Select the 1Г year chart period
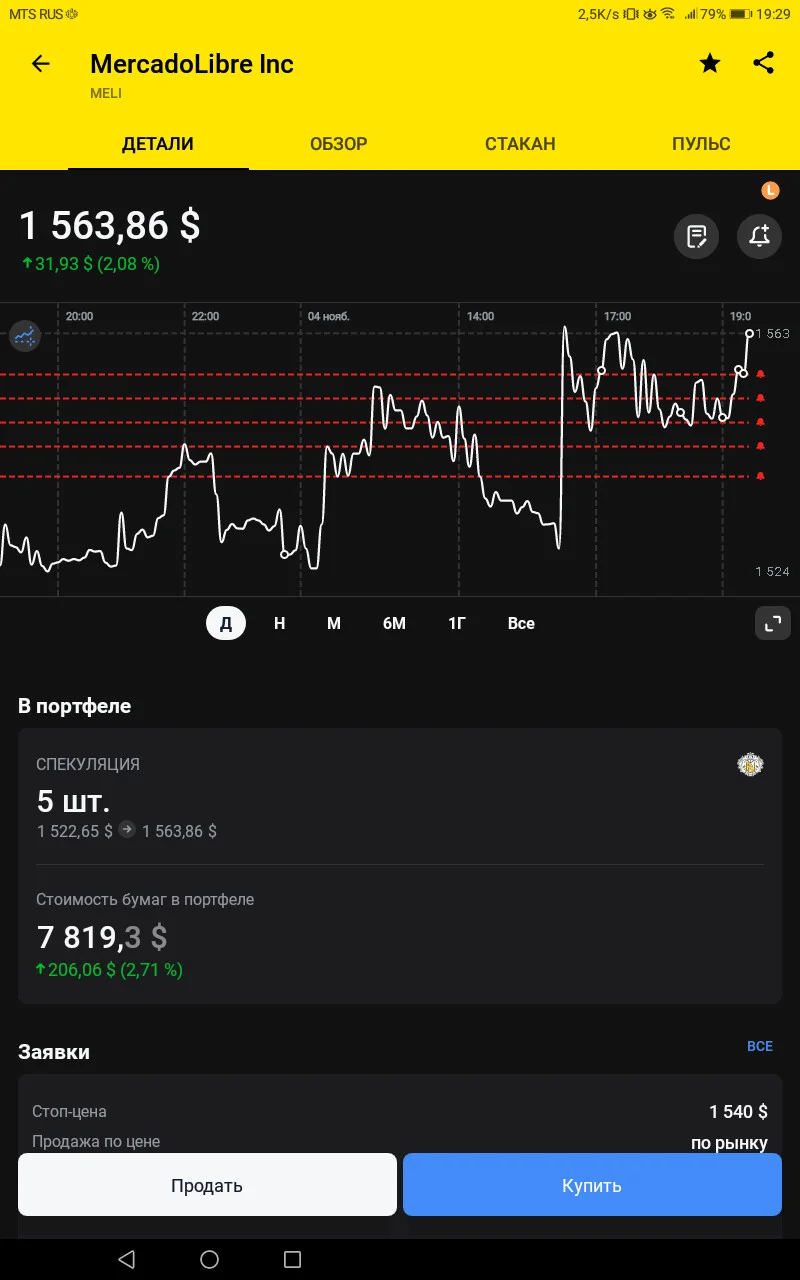 457,623
